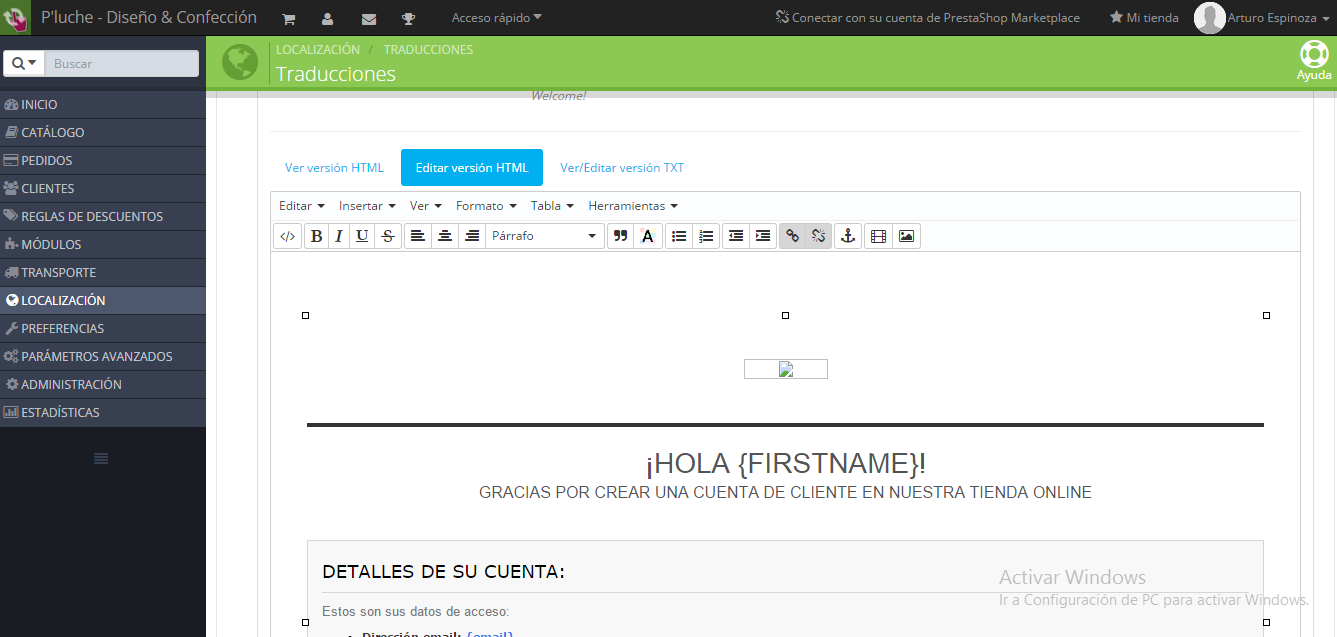1337x637 pixels.
Task: Open ESTADÍSTICAS in the sidebar
Action: [103, 412]
